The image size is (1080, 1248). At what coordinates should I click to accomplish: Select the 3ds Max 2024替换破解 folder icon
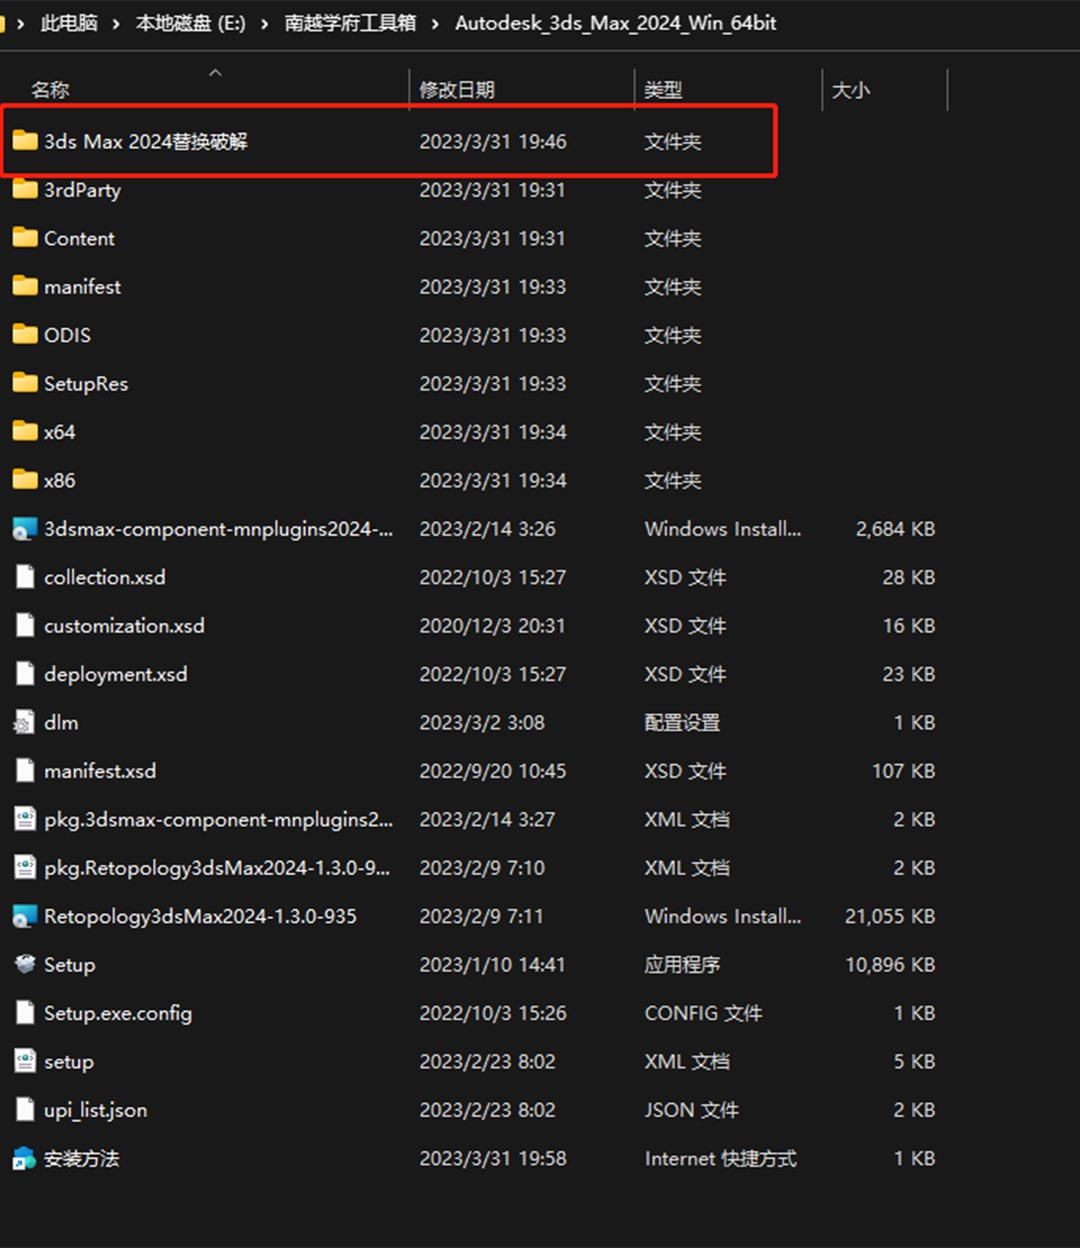[x=25, y=142]
